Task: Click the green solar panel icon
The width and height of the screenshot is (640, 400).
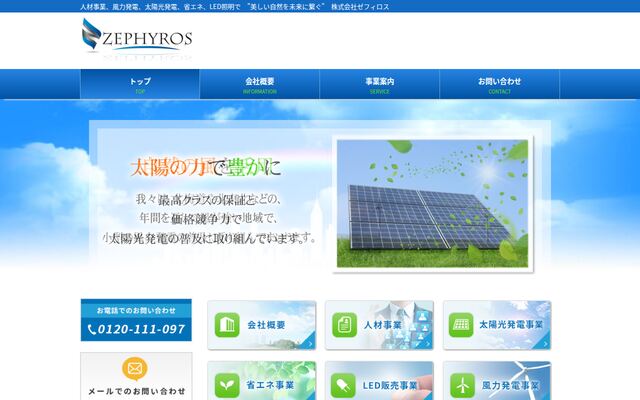Action: pyautogui.click(x=461, y=325)
